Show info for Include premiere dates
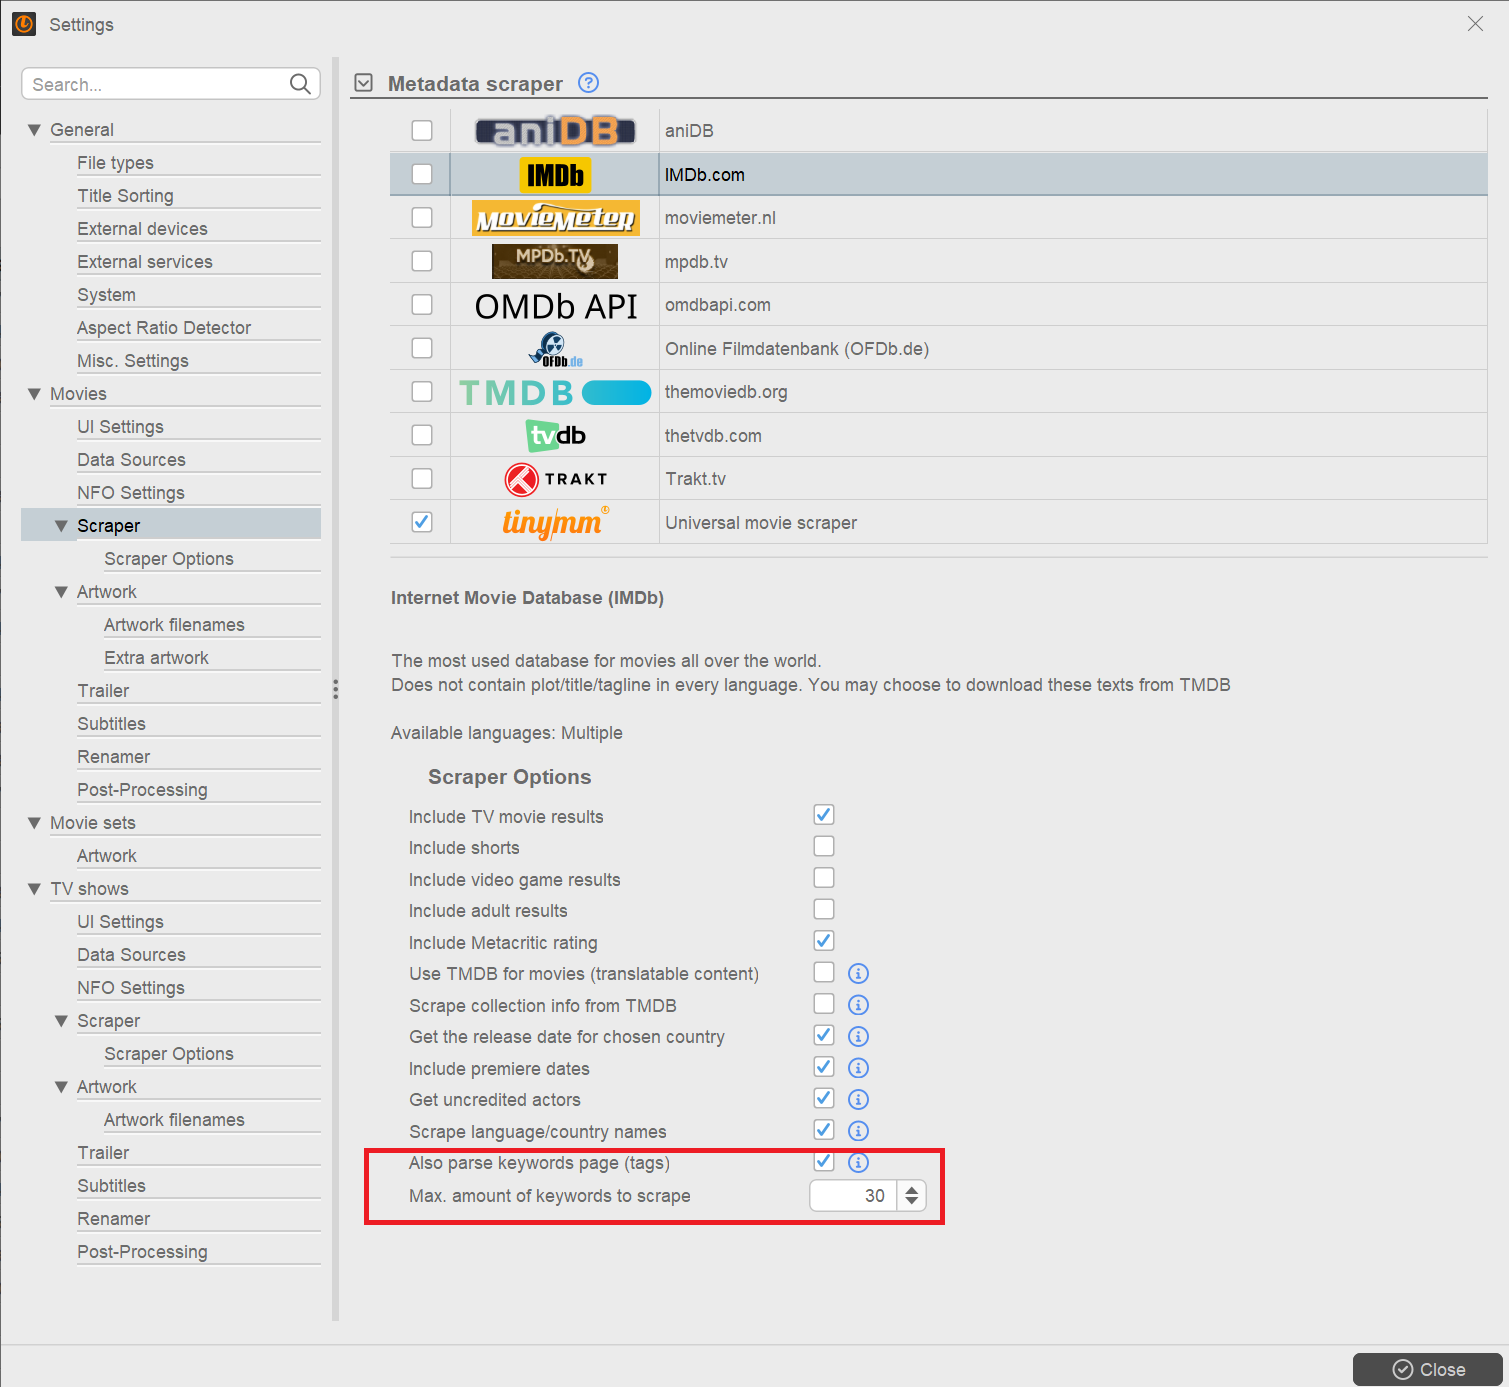This screenshot has width=1509, height=1387. pyautogui.click(x=858, y=1068)
